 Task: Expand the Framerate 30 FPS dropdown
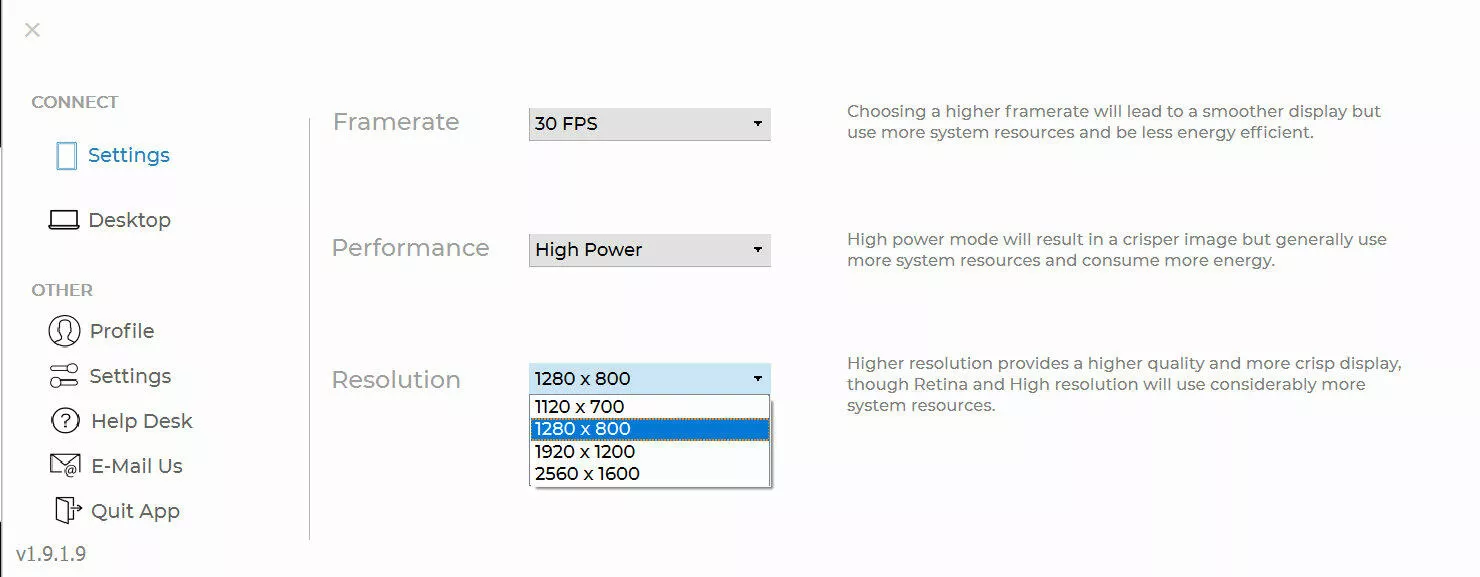coord(650,124)
